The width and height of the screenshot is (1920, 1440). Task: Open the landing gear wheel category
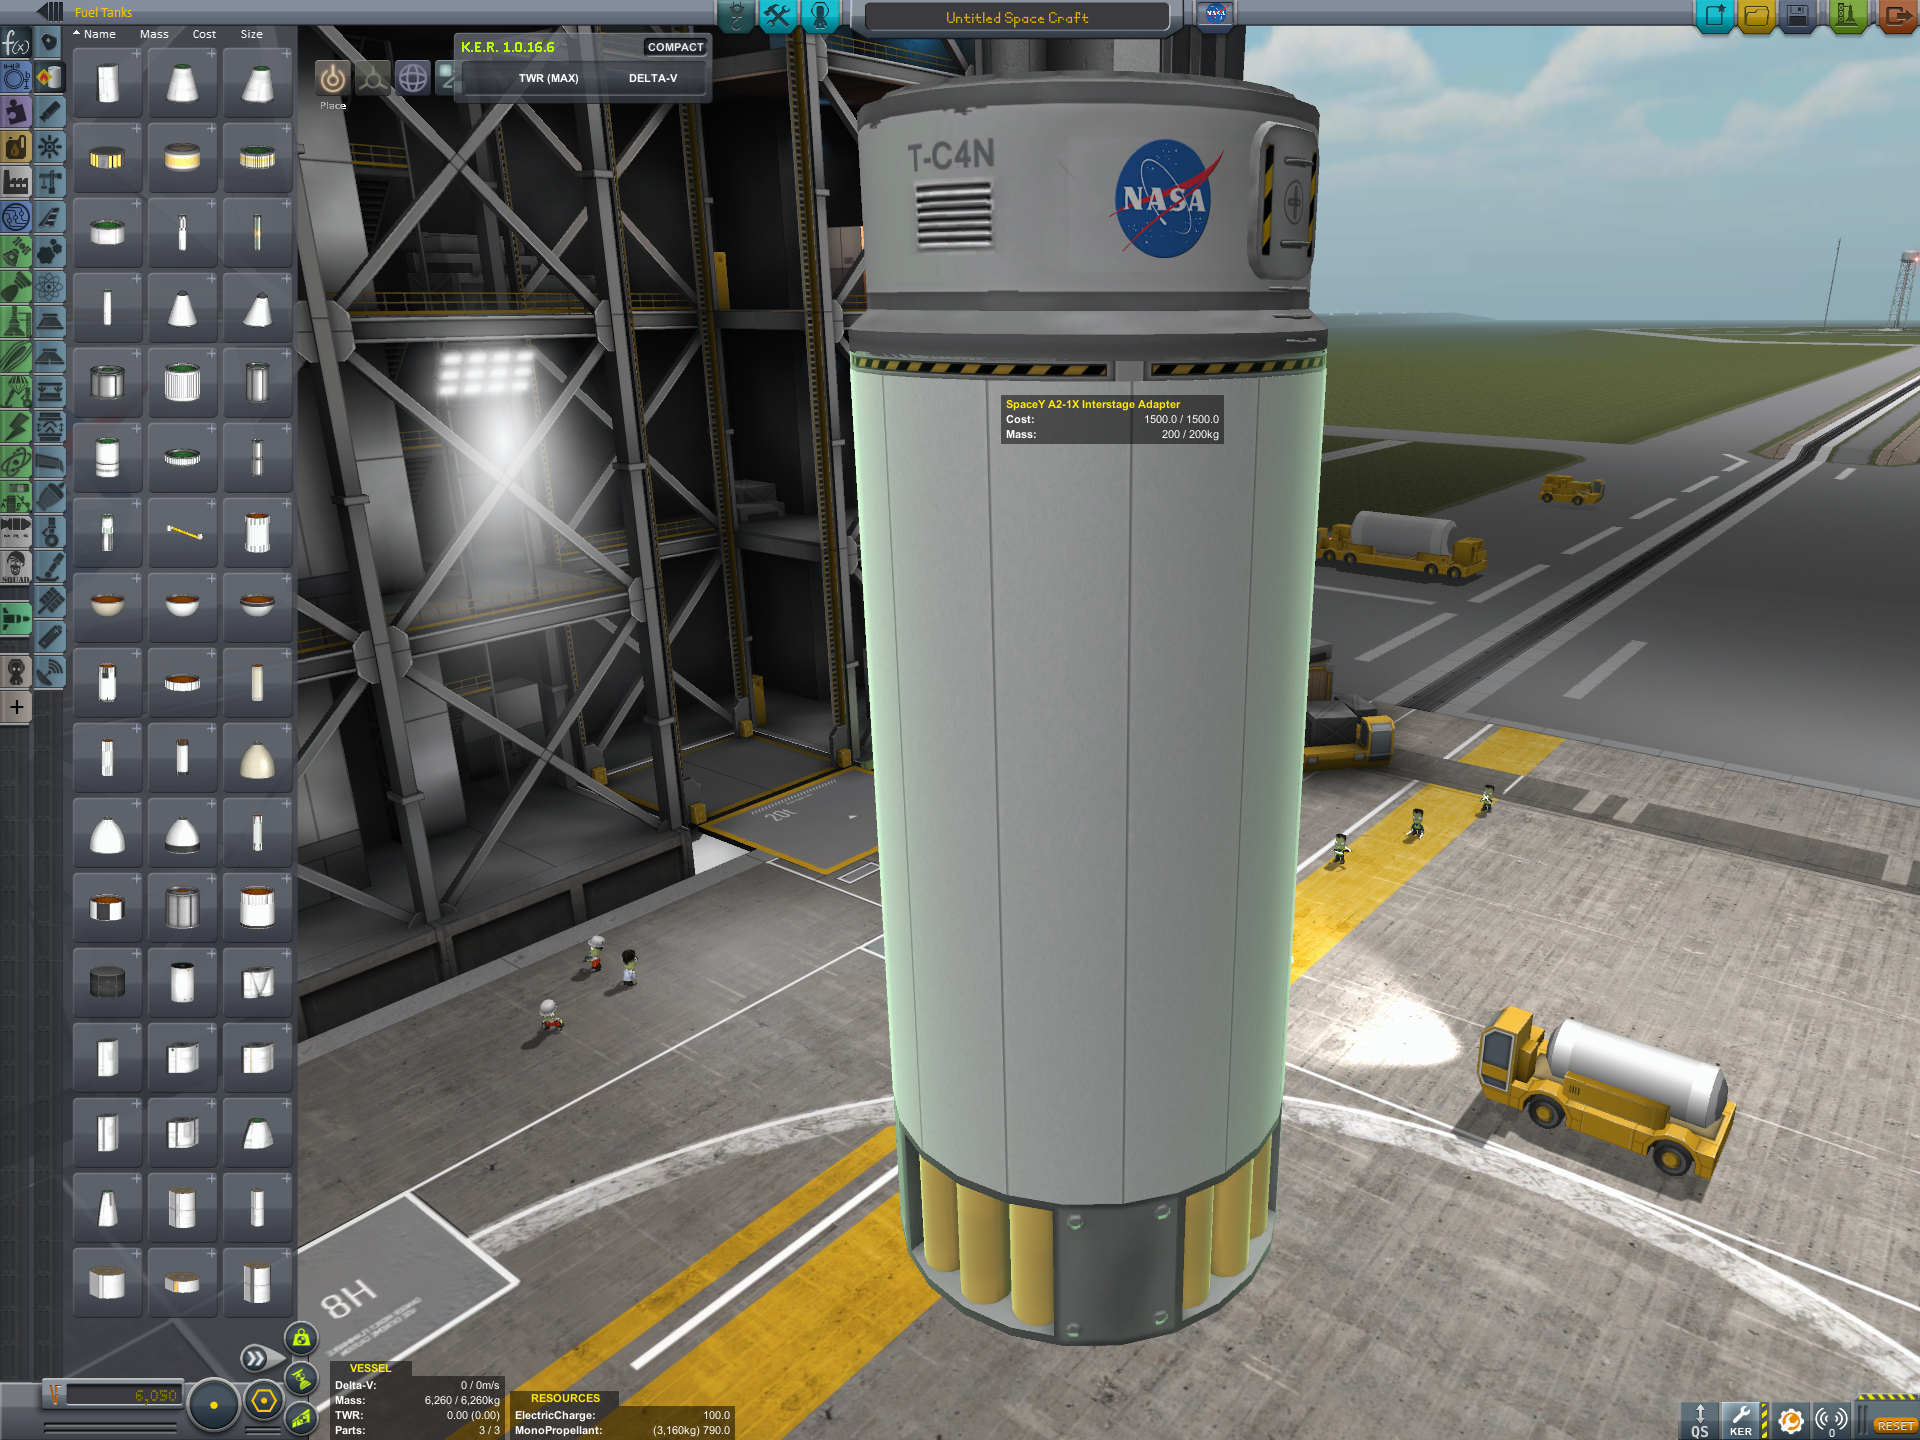[x=49, y=531]
